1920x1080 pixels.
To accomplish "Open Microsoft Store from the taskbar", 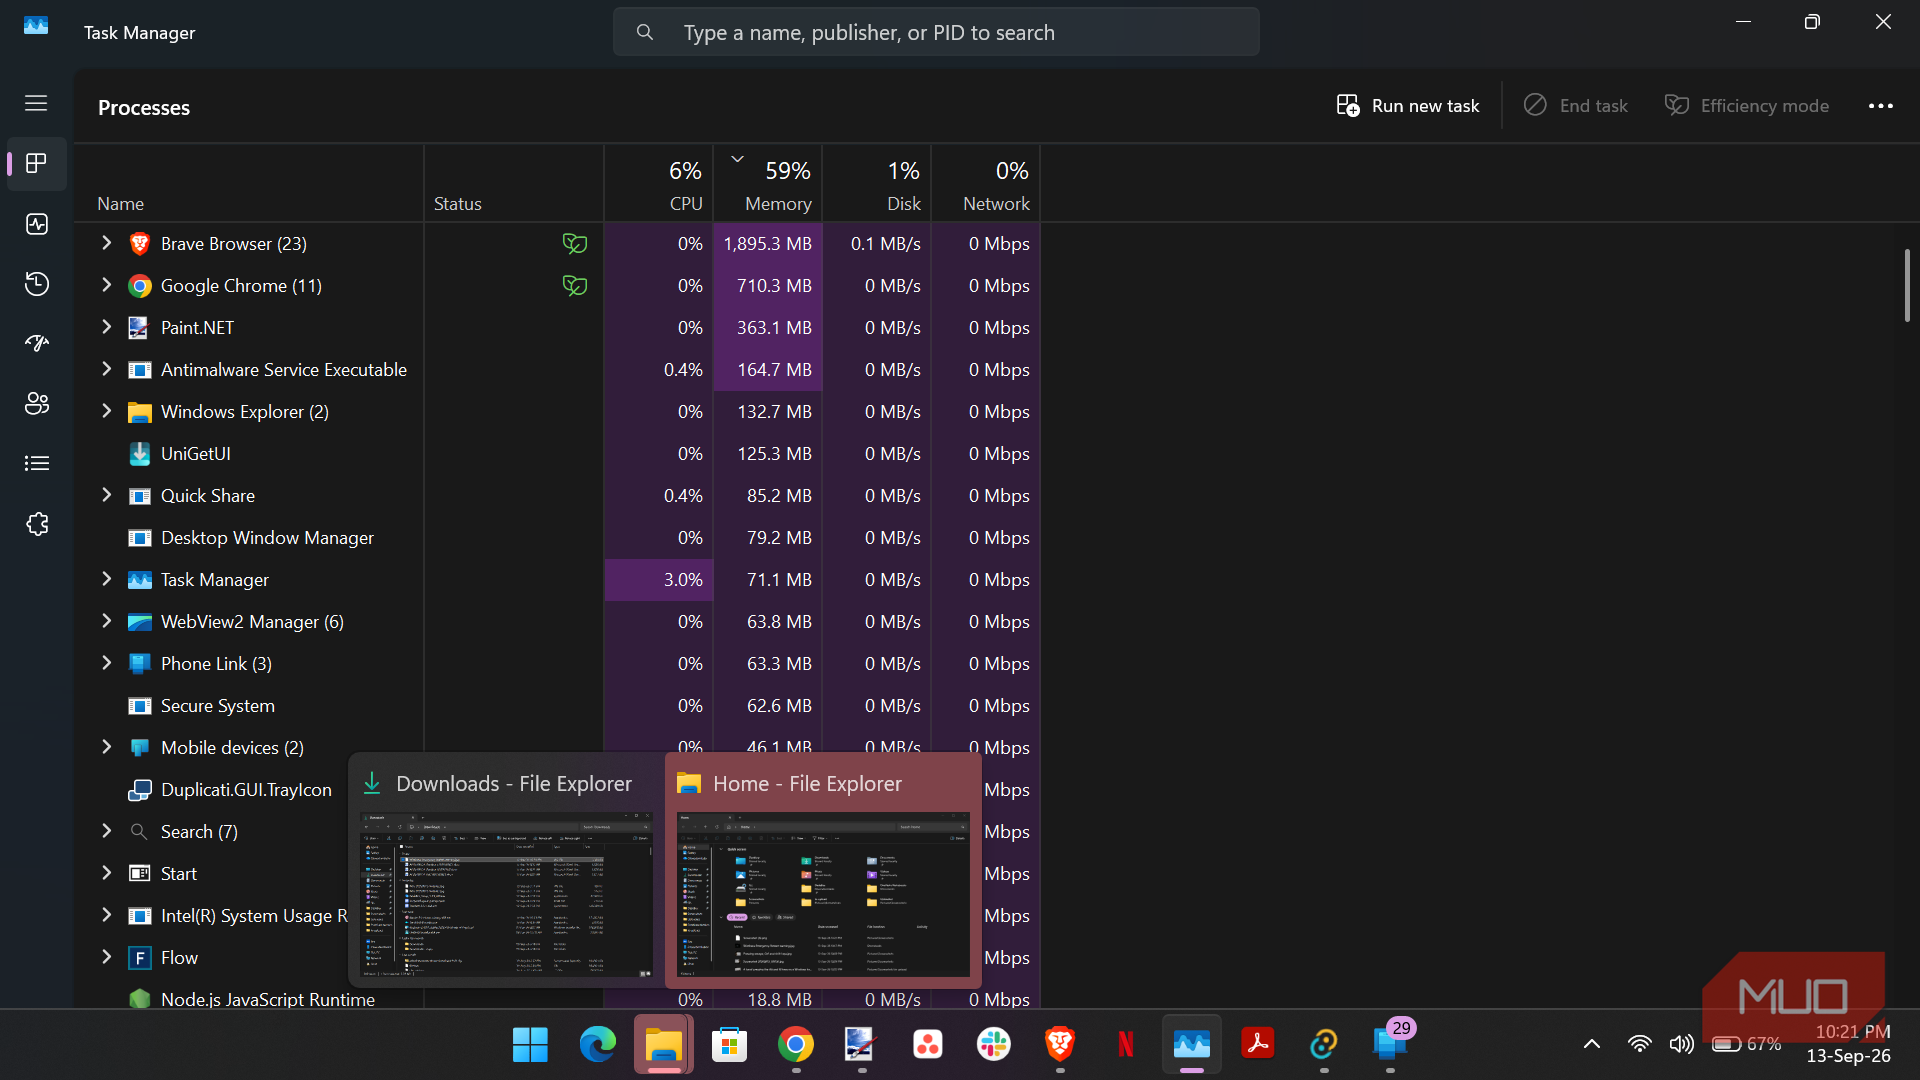I will point(730,1045).
